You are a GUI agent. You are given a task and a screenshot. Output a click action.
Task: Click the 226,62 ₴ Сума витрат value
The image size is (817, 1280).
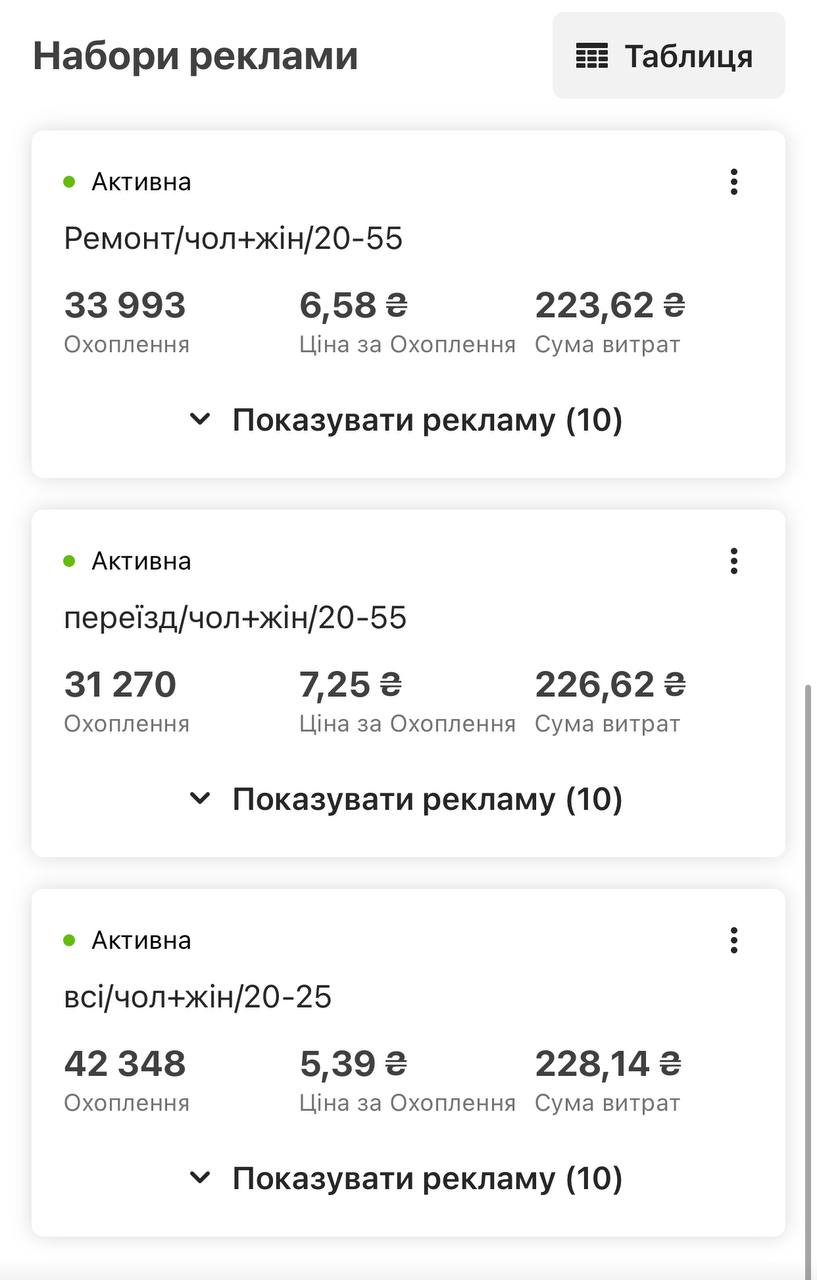coord(610,685)
